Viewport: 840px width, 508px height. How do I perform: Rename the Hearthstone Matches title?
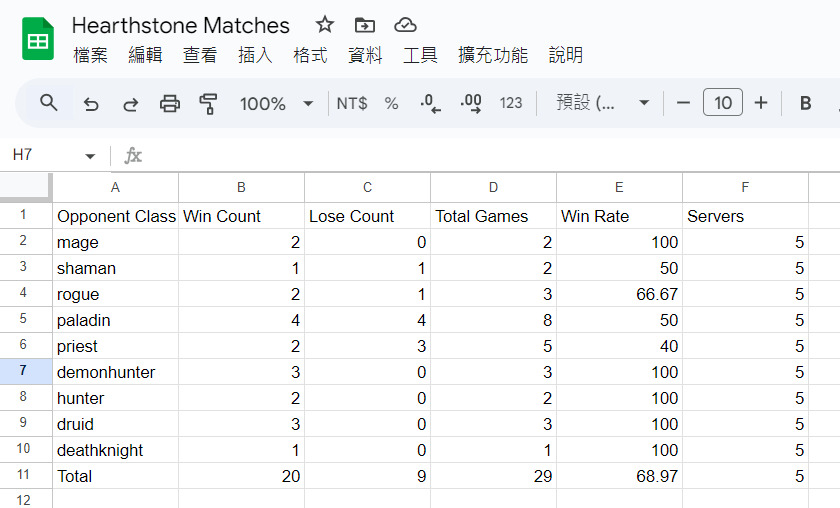[x=181, y=26]
